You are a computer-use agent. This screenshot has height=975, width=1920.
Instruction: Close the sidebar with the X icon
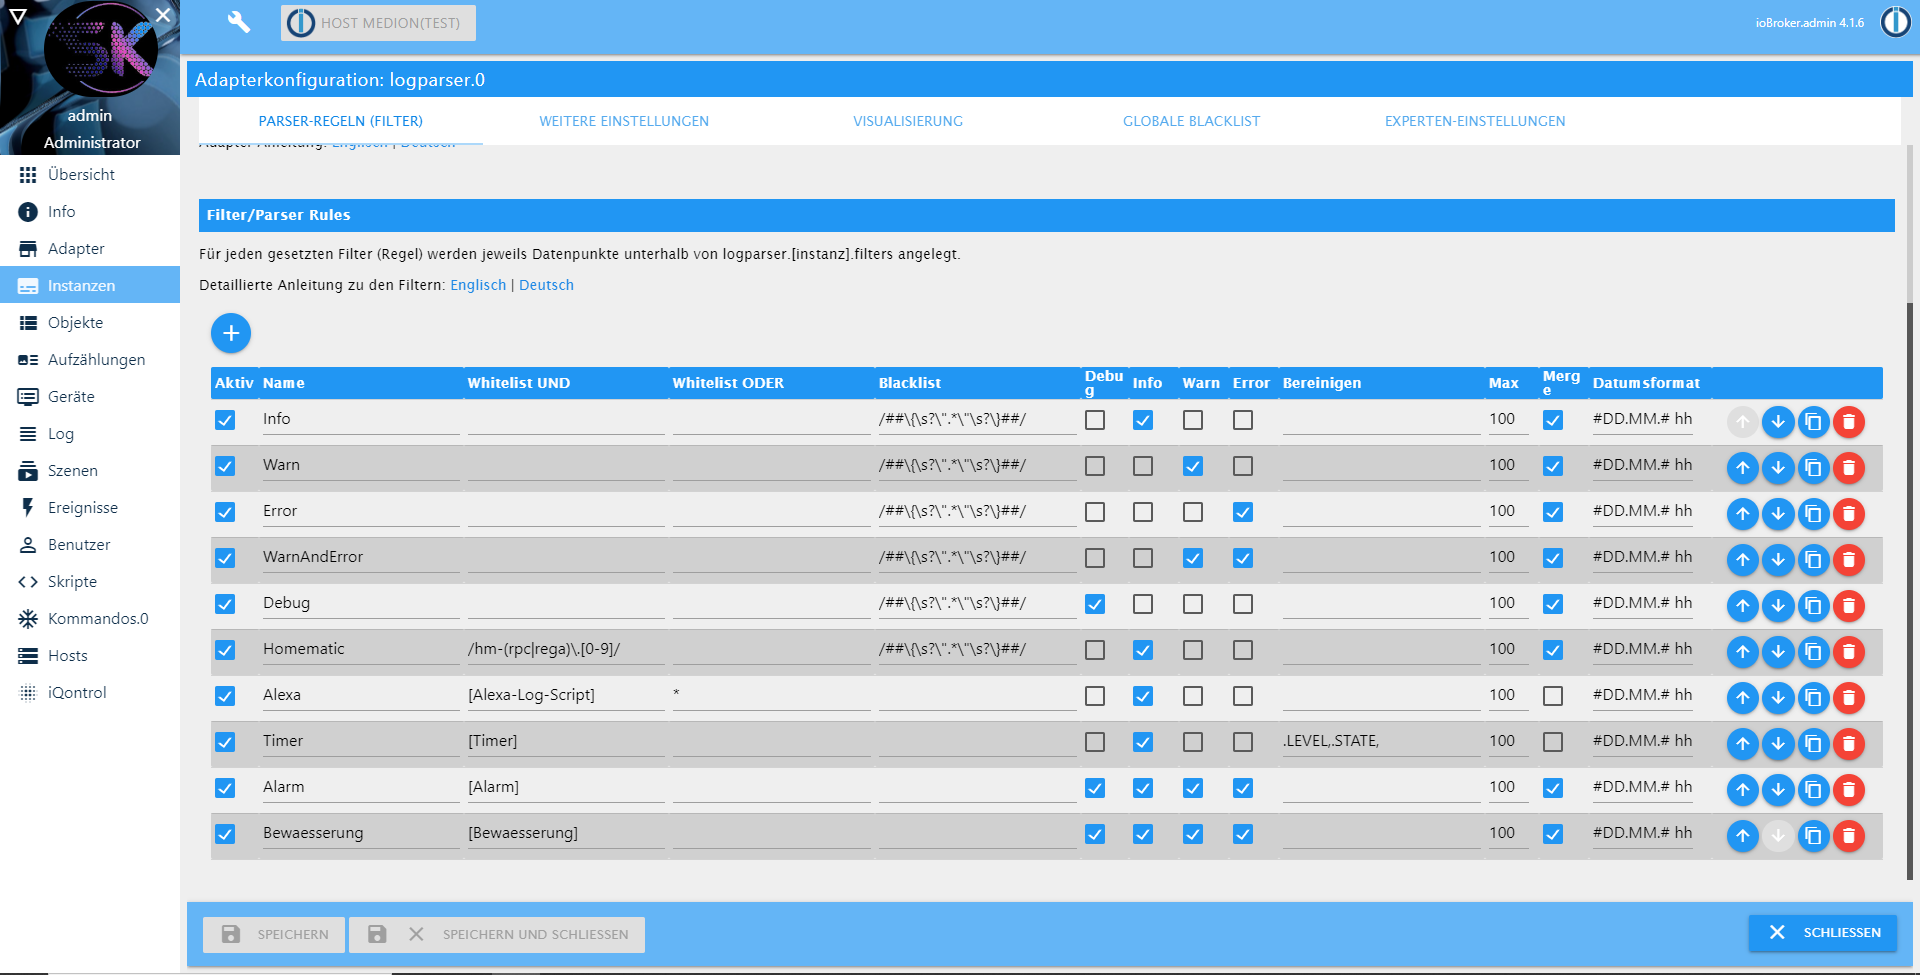(163, 15)
